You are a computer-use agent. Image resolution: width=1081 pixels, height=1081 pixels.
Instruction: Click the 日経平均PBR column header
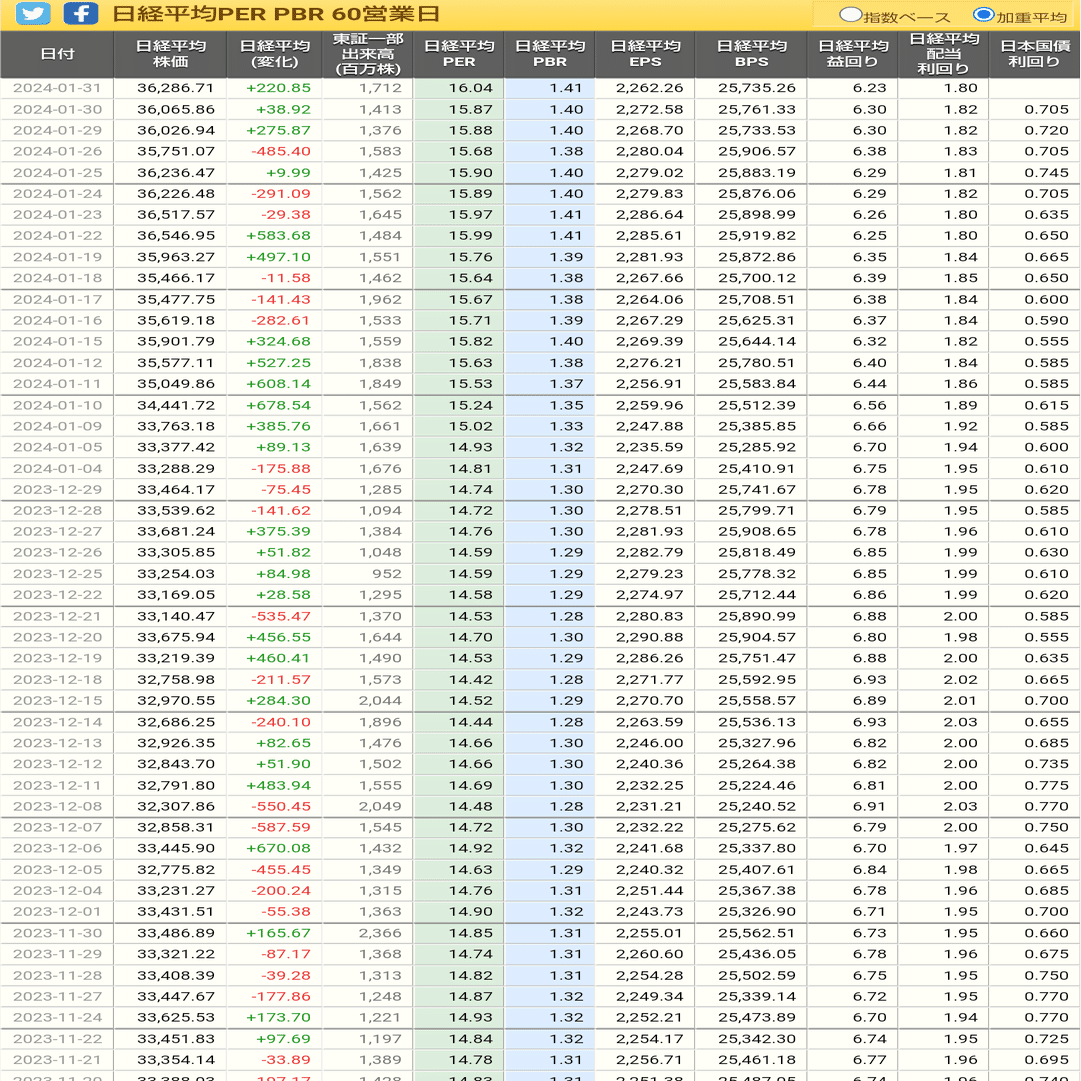pyautogui.click(x=549, y=54)
